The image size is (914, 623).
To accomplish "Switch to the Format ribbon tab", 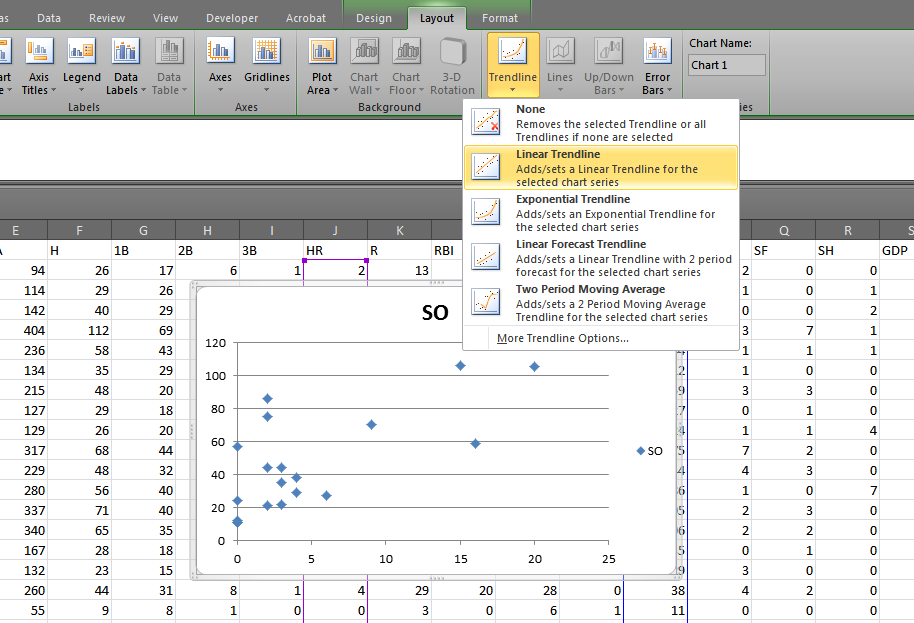I will click(x=499, y=17).
